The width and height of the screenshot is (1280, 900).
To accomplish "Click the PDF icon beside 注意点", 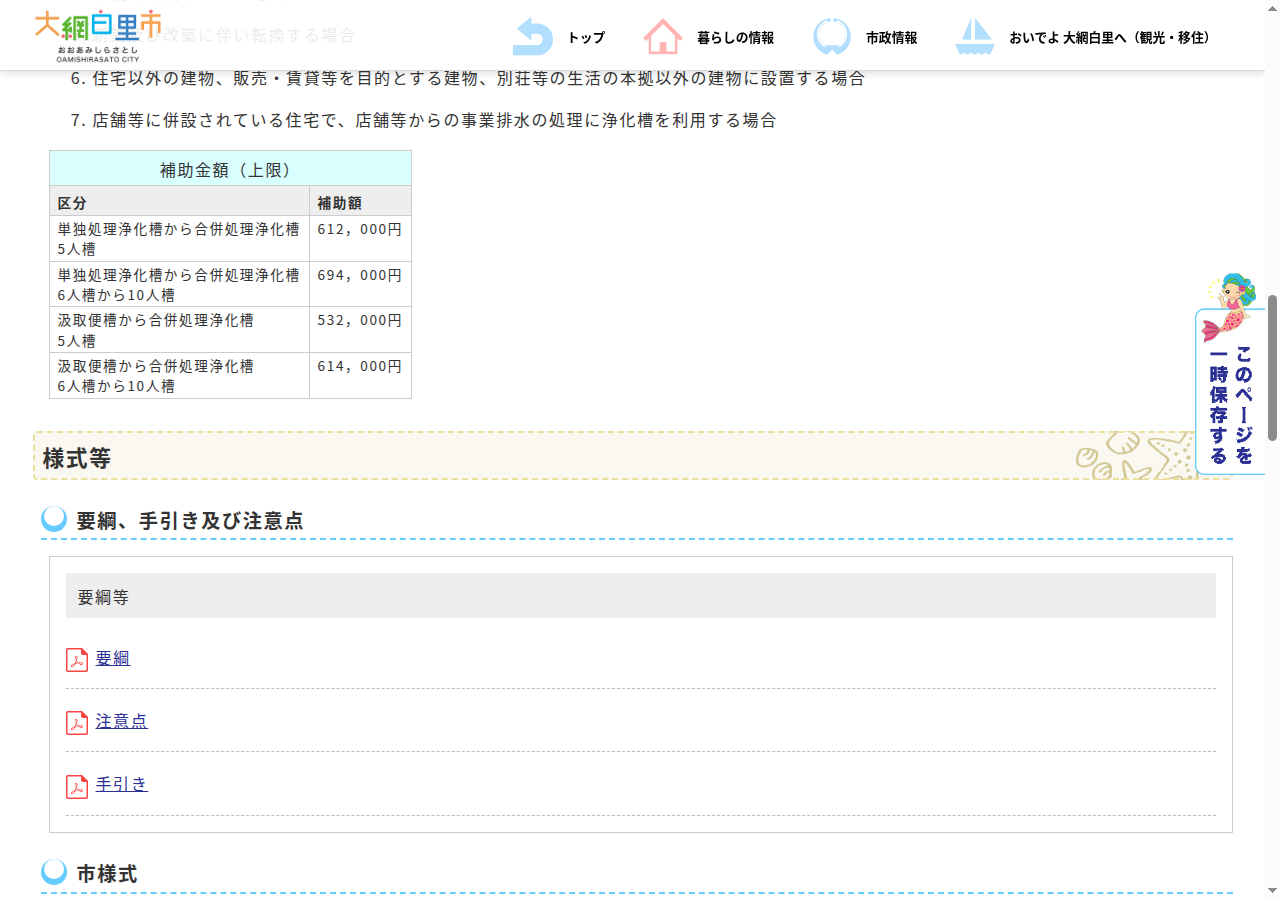I will (77, 723).
